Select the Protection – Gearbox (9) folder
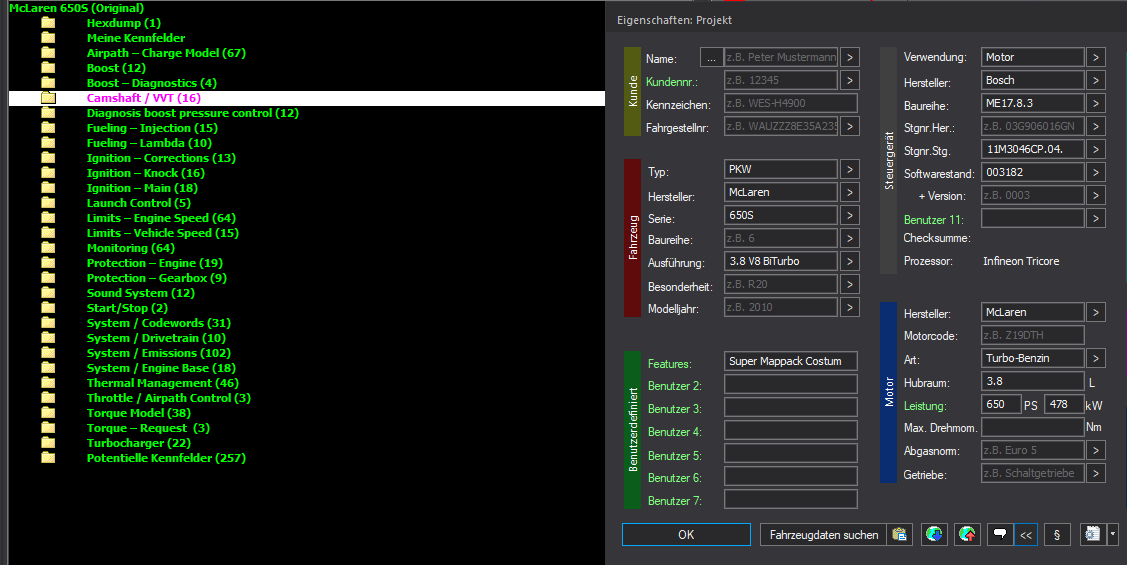The height and width of the screenshot is (565, 1127). click(x=157, y=278)
